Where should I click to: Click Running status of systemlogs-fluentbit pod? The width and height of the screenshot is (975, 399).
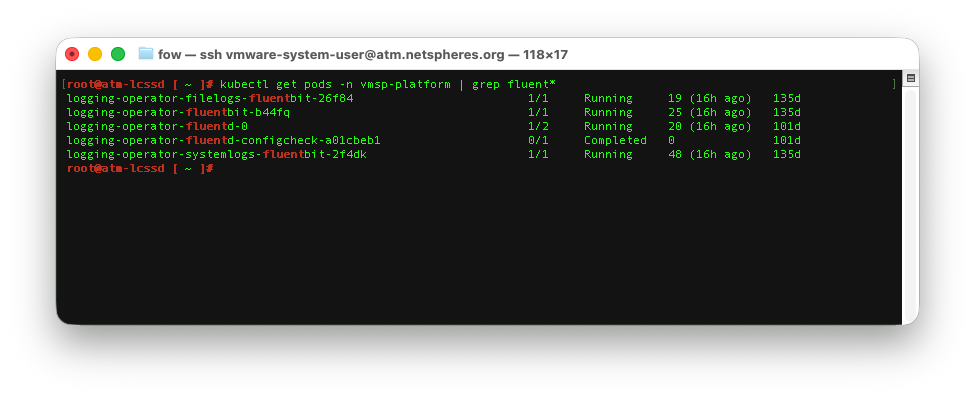(x=608, y=154)
